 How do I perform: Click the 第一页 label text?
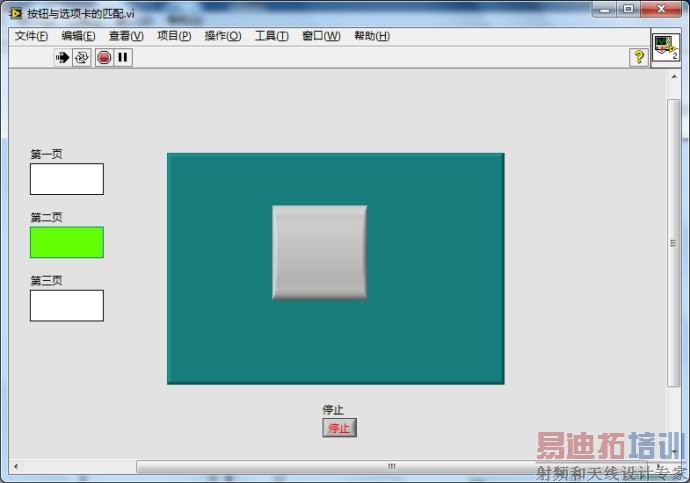(46, 154)
